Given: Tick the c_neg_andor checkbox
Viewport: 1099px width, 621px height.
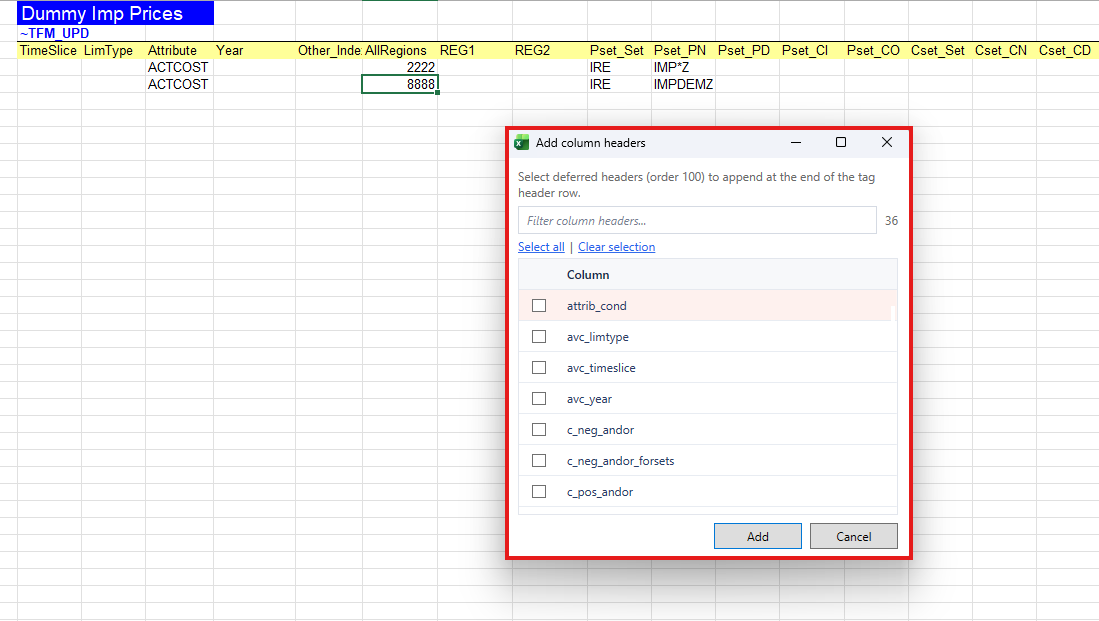Looking at the screenshot, I should pyautogui.click(x=539, y=430).
